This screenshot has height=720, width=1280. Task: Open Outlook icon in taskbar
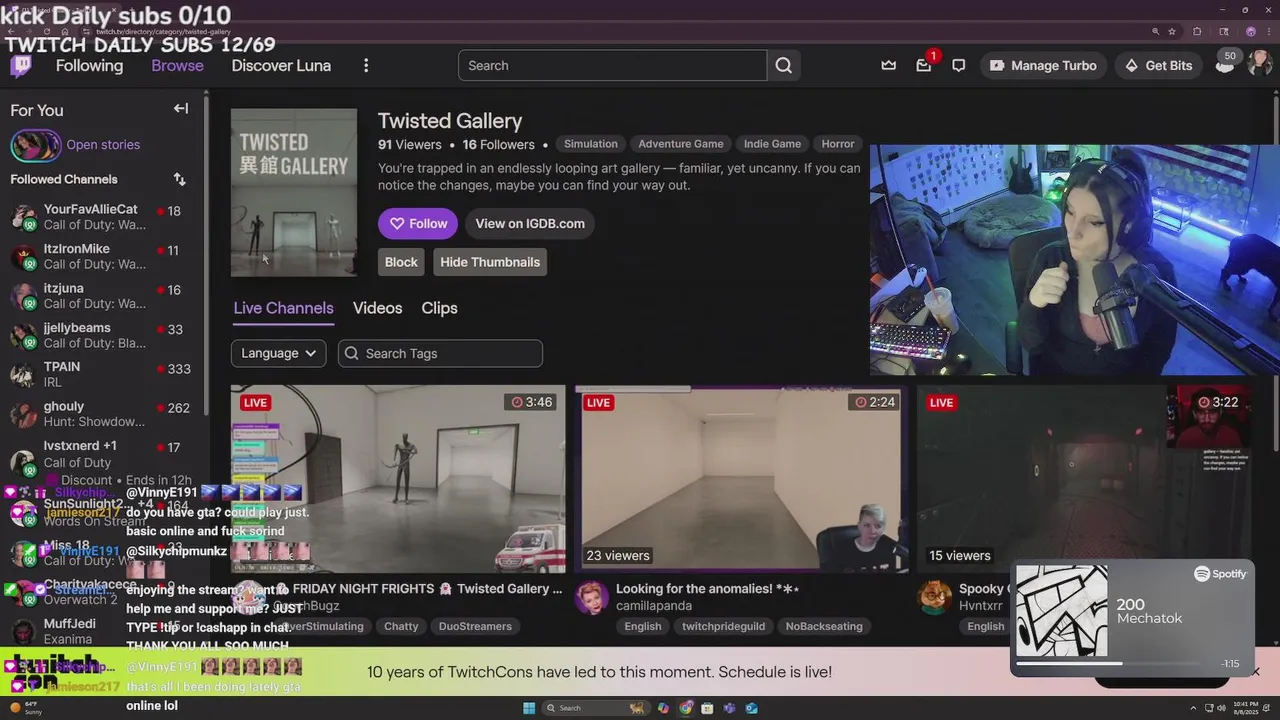[x=751, y=708]
